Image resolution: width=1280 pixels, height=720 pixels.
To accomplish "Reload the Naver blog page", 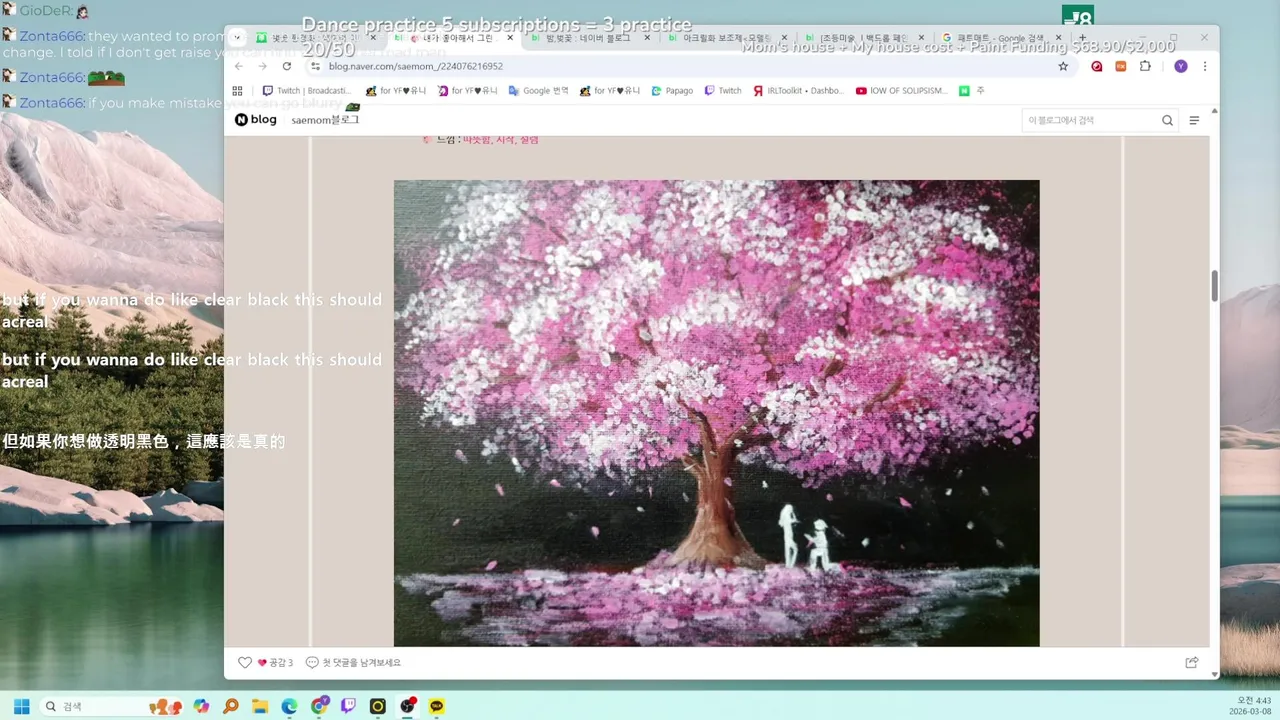I will (x=287, y=66).
